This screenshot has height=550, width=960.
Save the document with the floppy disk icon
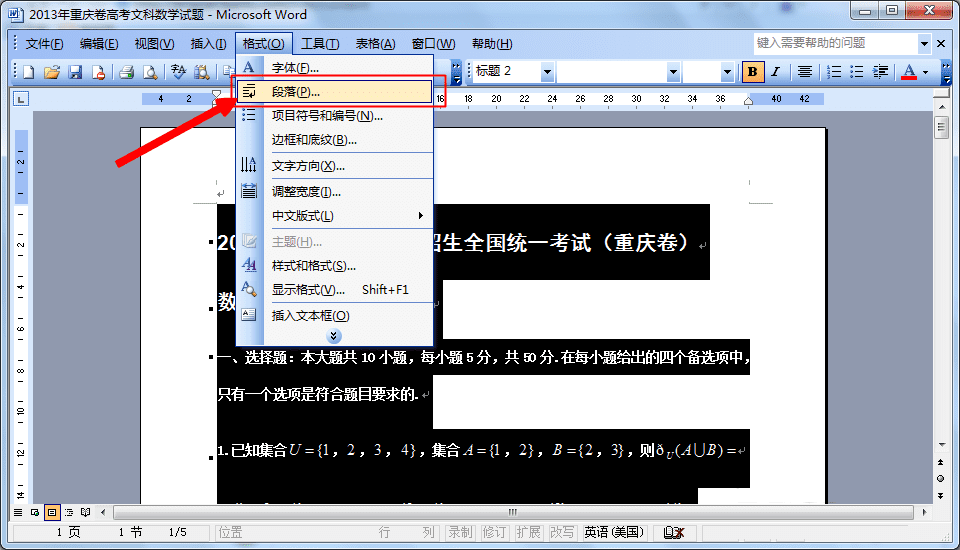pos(75,72)
